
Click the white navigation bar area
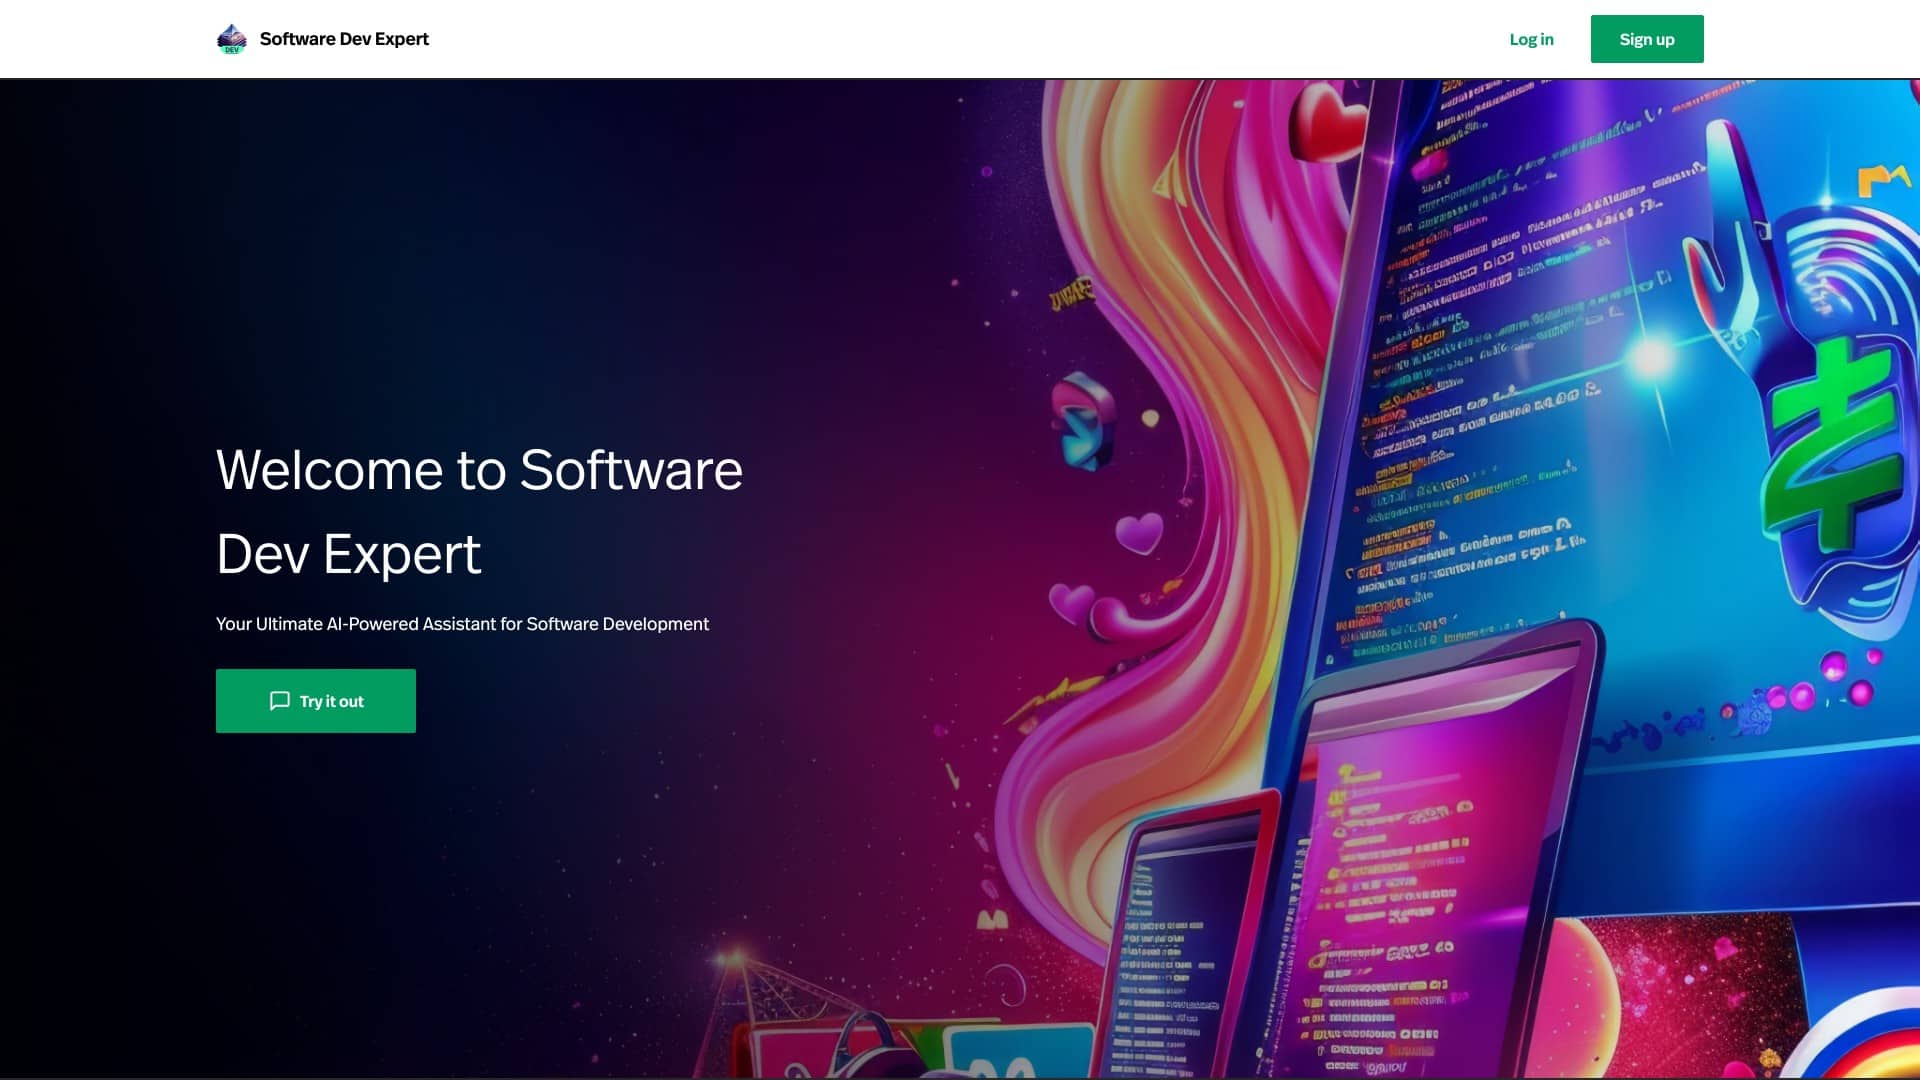click(900, 38)
